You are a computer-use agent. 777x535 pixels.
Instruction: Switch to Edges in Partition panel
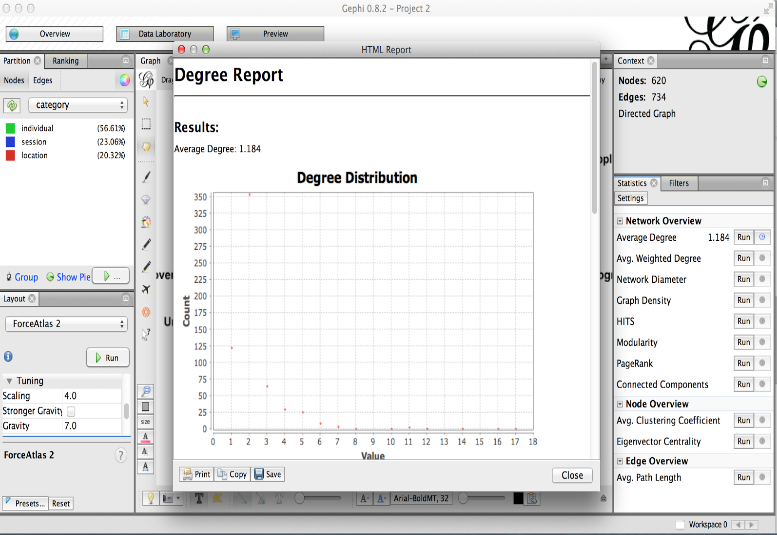(x=43, y=80)
